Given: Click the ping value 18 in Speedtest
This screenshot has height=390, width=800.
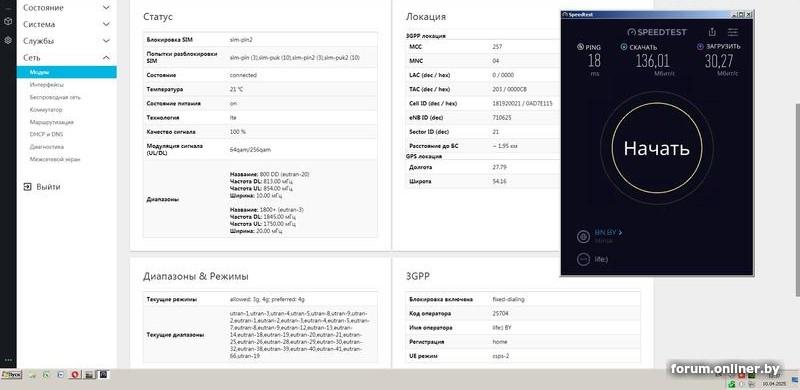Looking at the screenshot, I should tap(594, 61).
